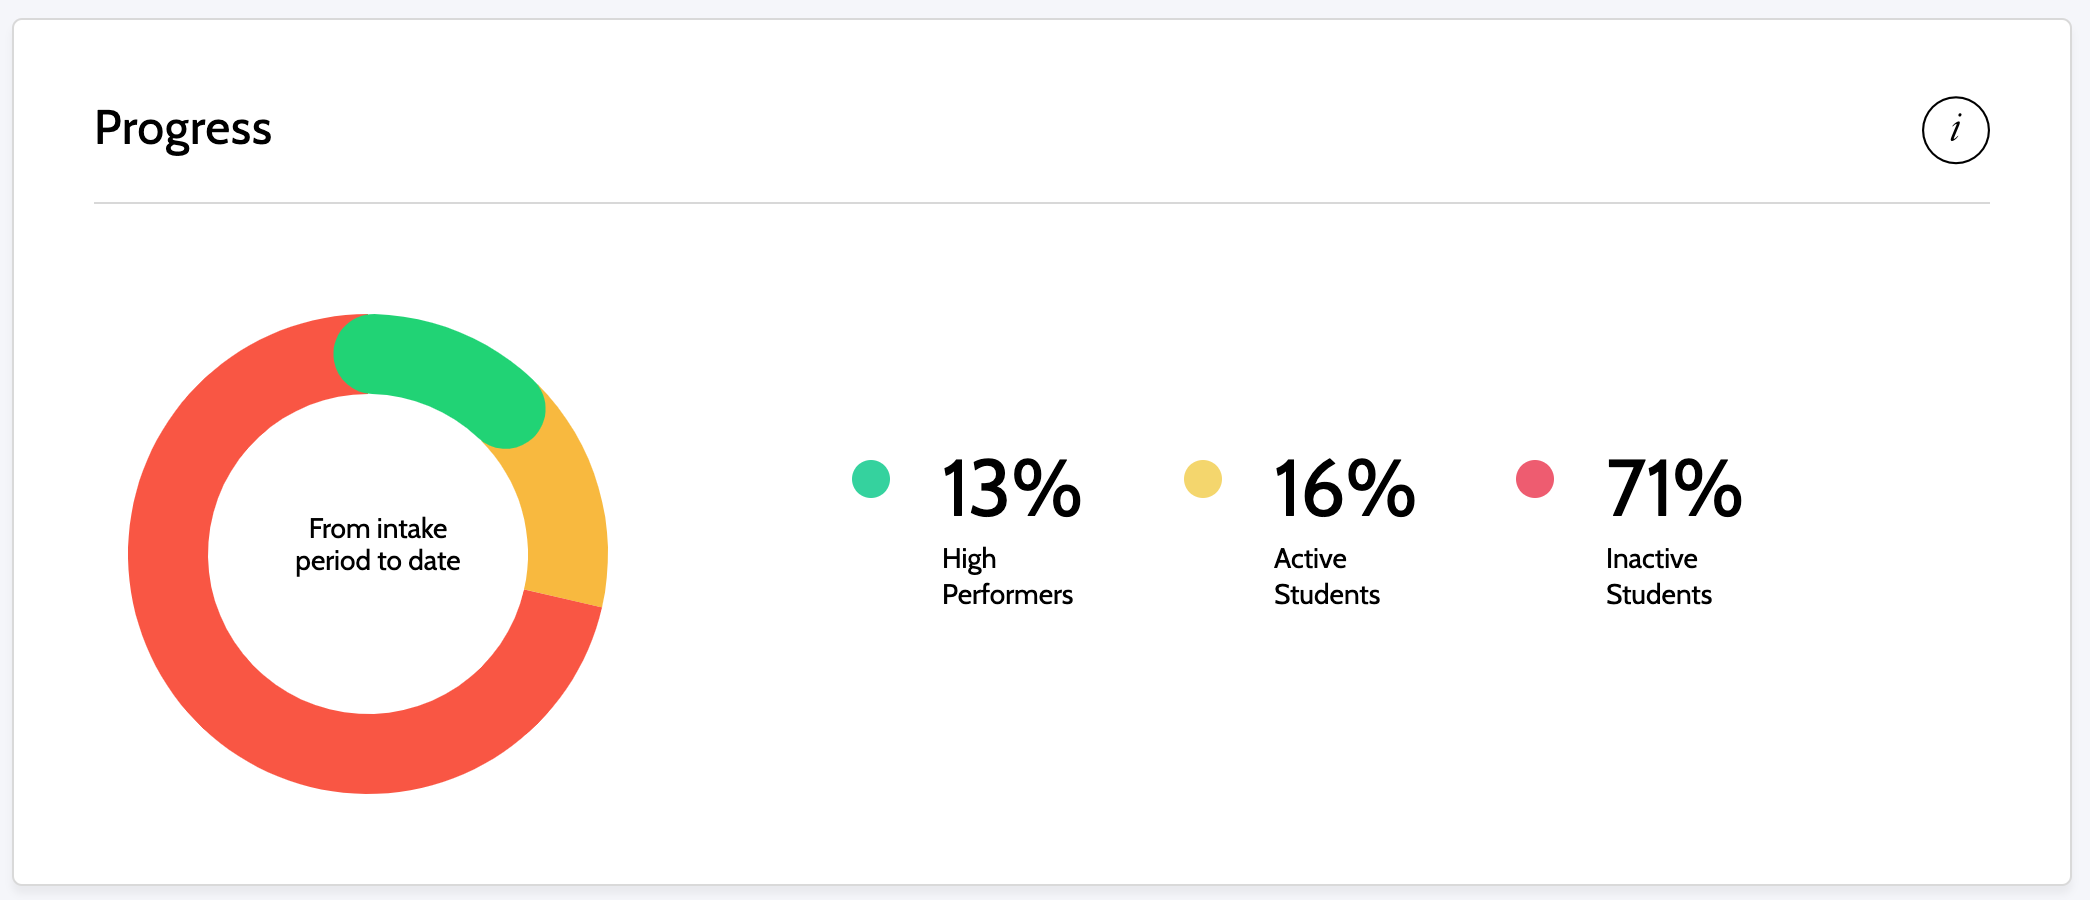Click the 71% value

pyautogui.click(x=1674, y=489)
